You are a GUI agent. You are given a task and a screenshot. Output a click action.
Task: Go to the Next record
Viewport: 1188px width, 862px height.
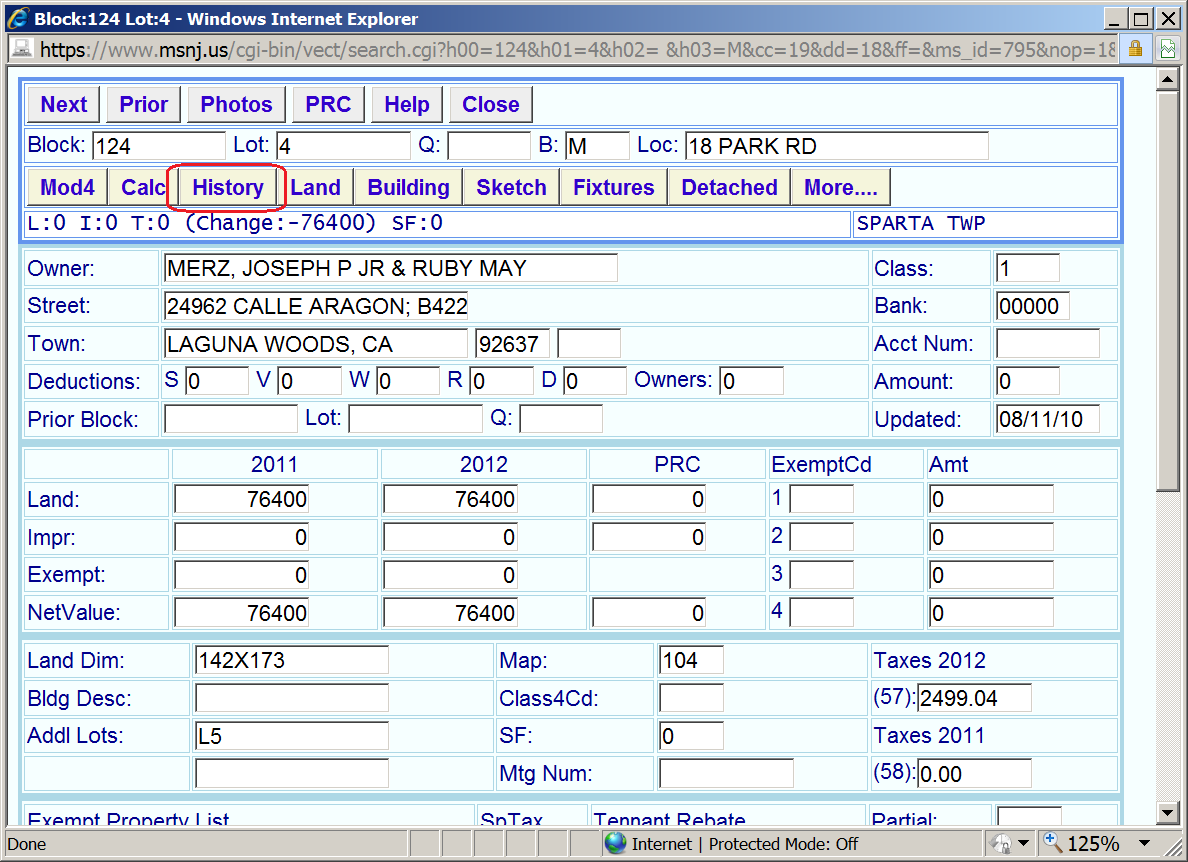(64, 105)
